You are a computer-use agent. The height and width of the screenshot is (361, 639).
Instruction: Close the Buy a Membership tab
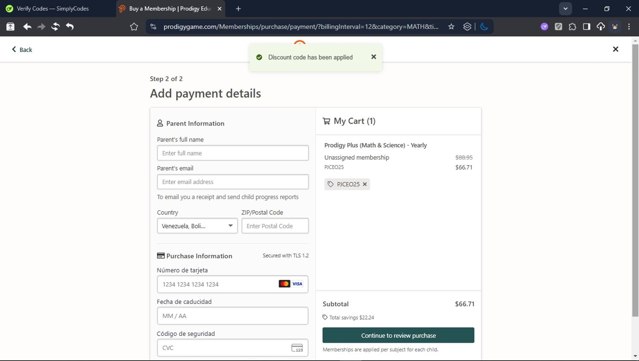point(219,9)
